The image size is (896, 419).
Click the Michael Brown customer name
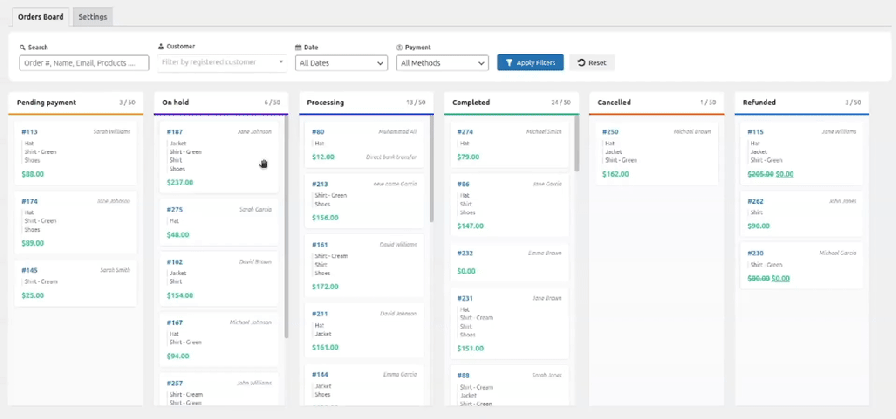click(692, 131)
